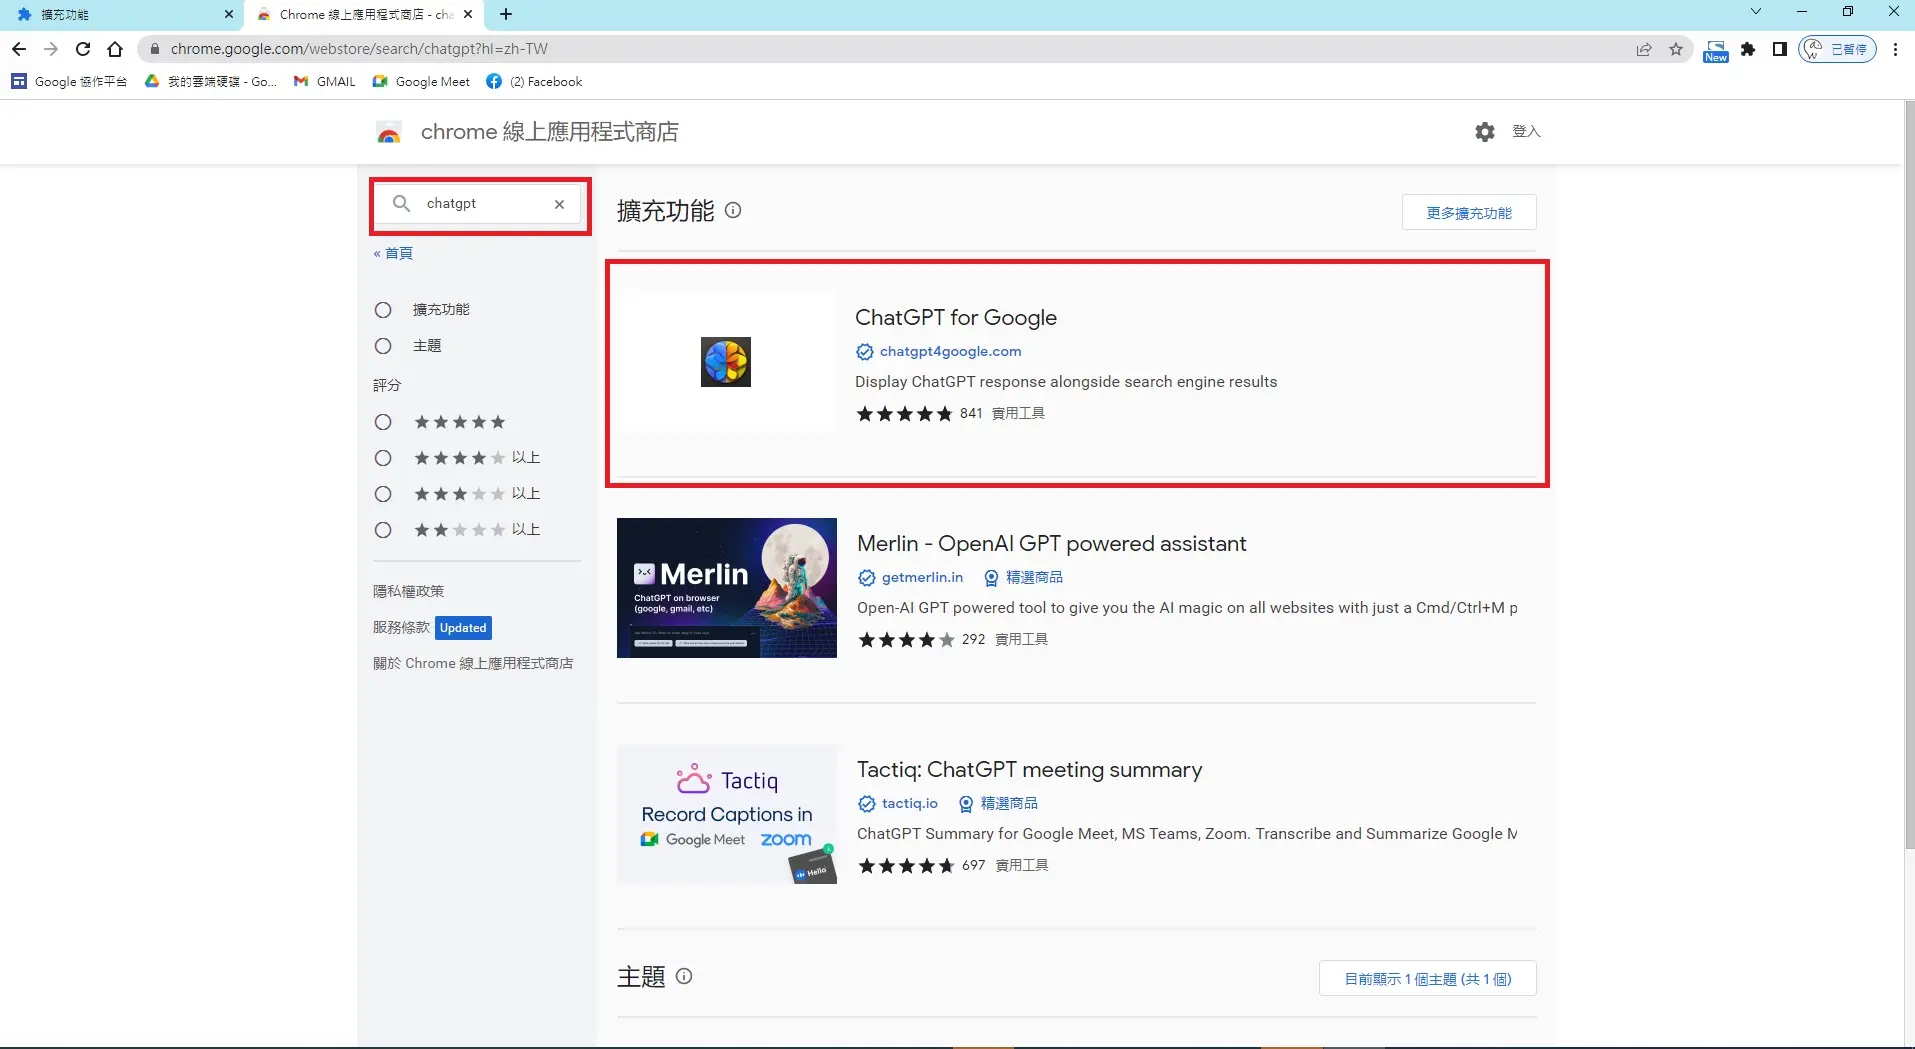The width and height of the screenshot is (1915, 1049).
Task: Open the Merlin promotional thumbnail
Action: tap(727, 588)
